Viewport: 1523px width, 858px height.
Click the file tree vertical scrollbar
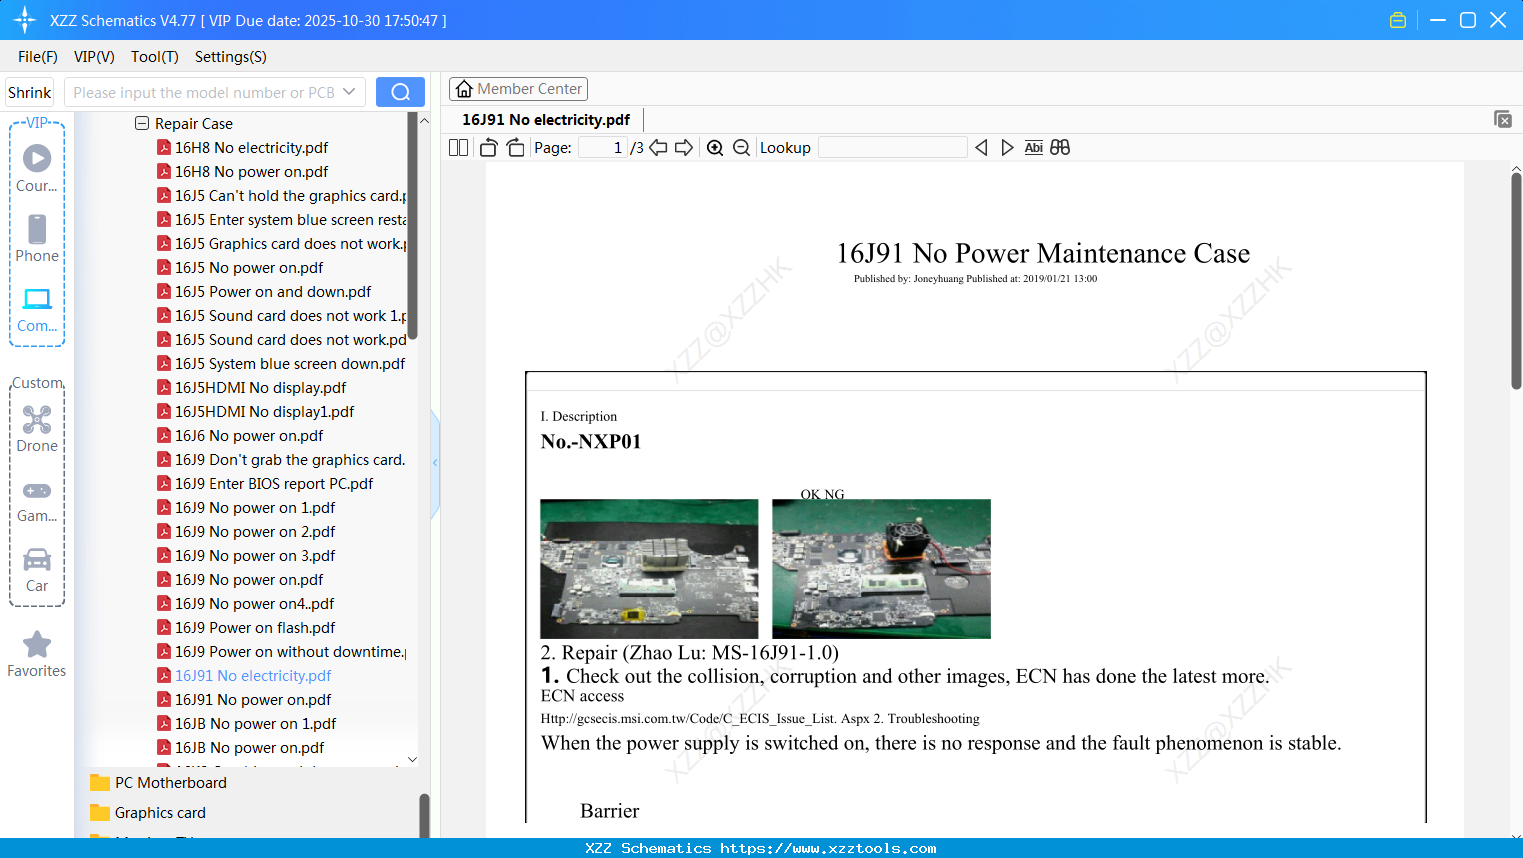(412, 226)
